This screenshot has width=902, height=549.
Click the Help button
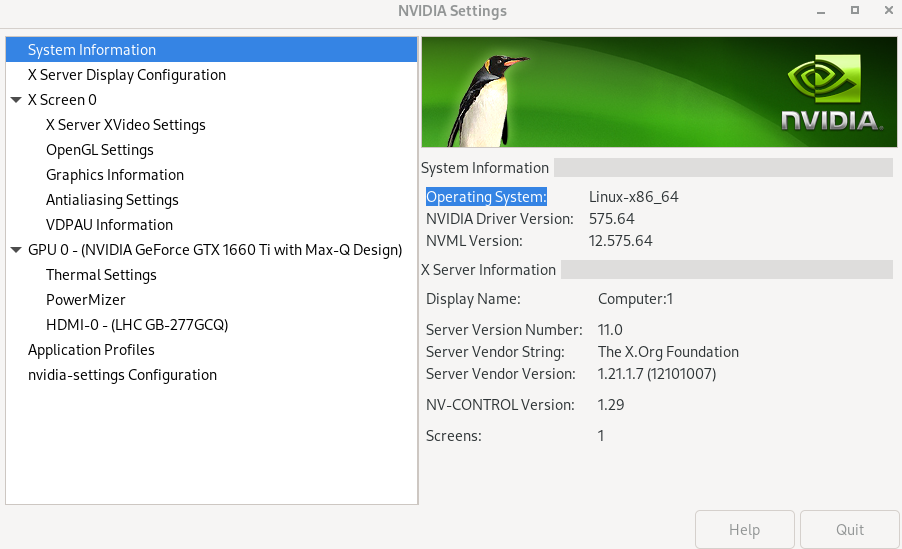[x=745, y=530]
